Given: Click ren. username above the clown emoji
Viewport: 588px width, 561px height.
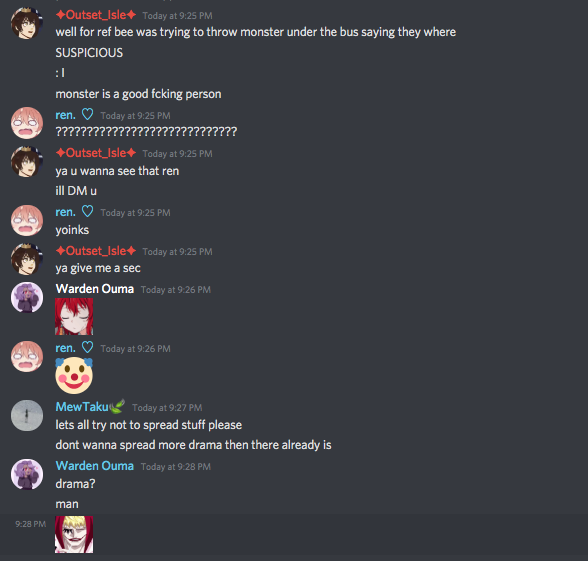Looking at the screenshot, I should [x=66, y=348].
